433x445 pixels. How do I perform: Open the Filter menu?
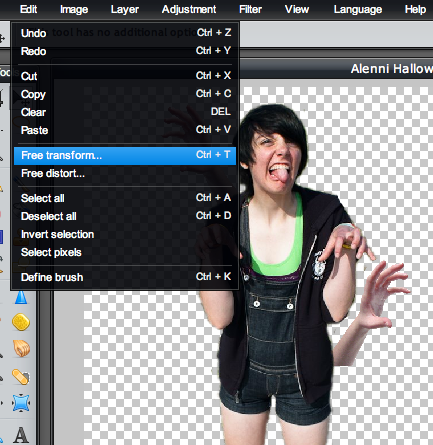point(250,9)
